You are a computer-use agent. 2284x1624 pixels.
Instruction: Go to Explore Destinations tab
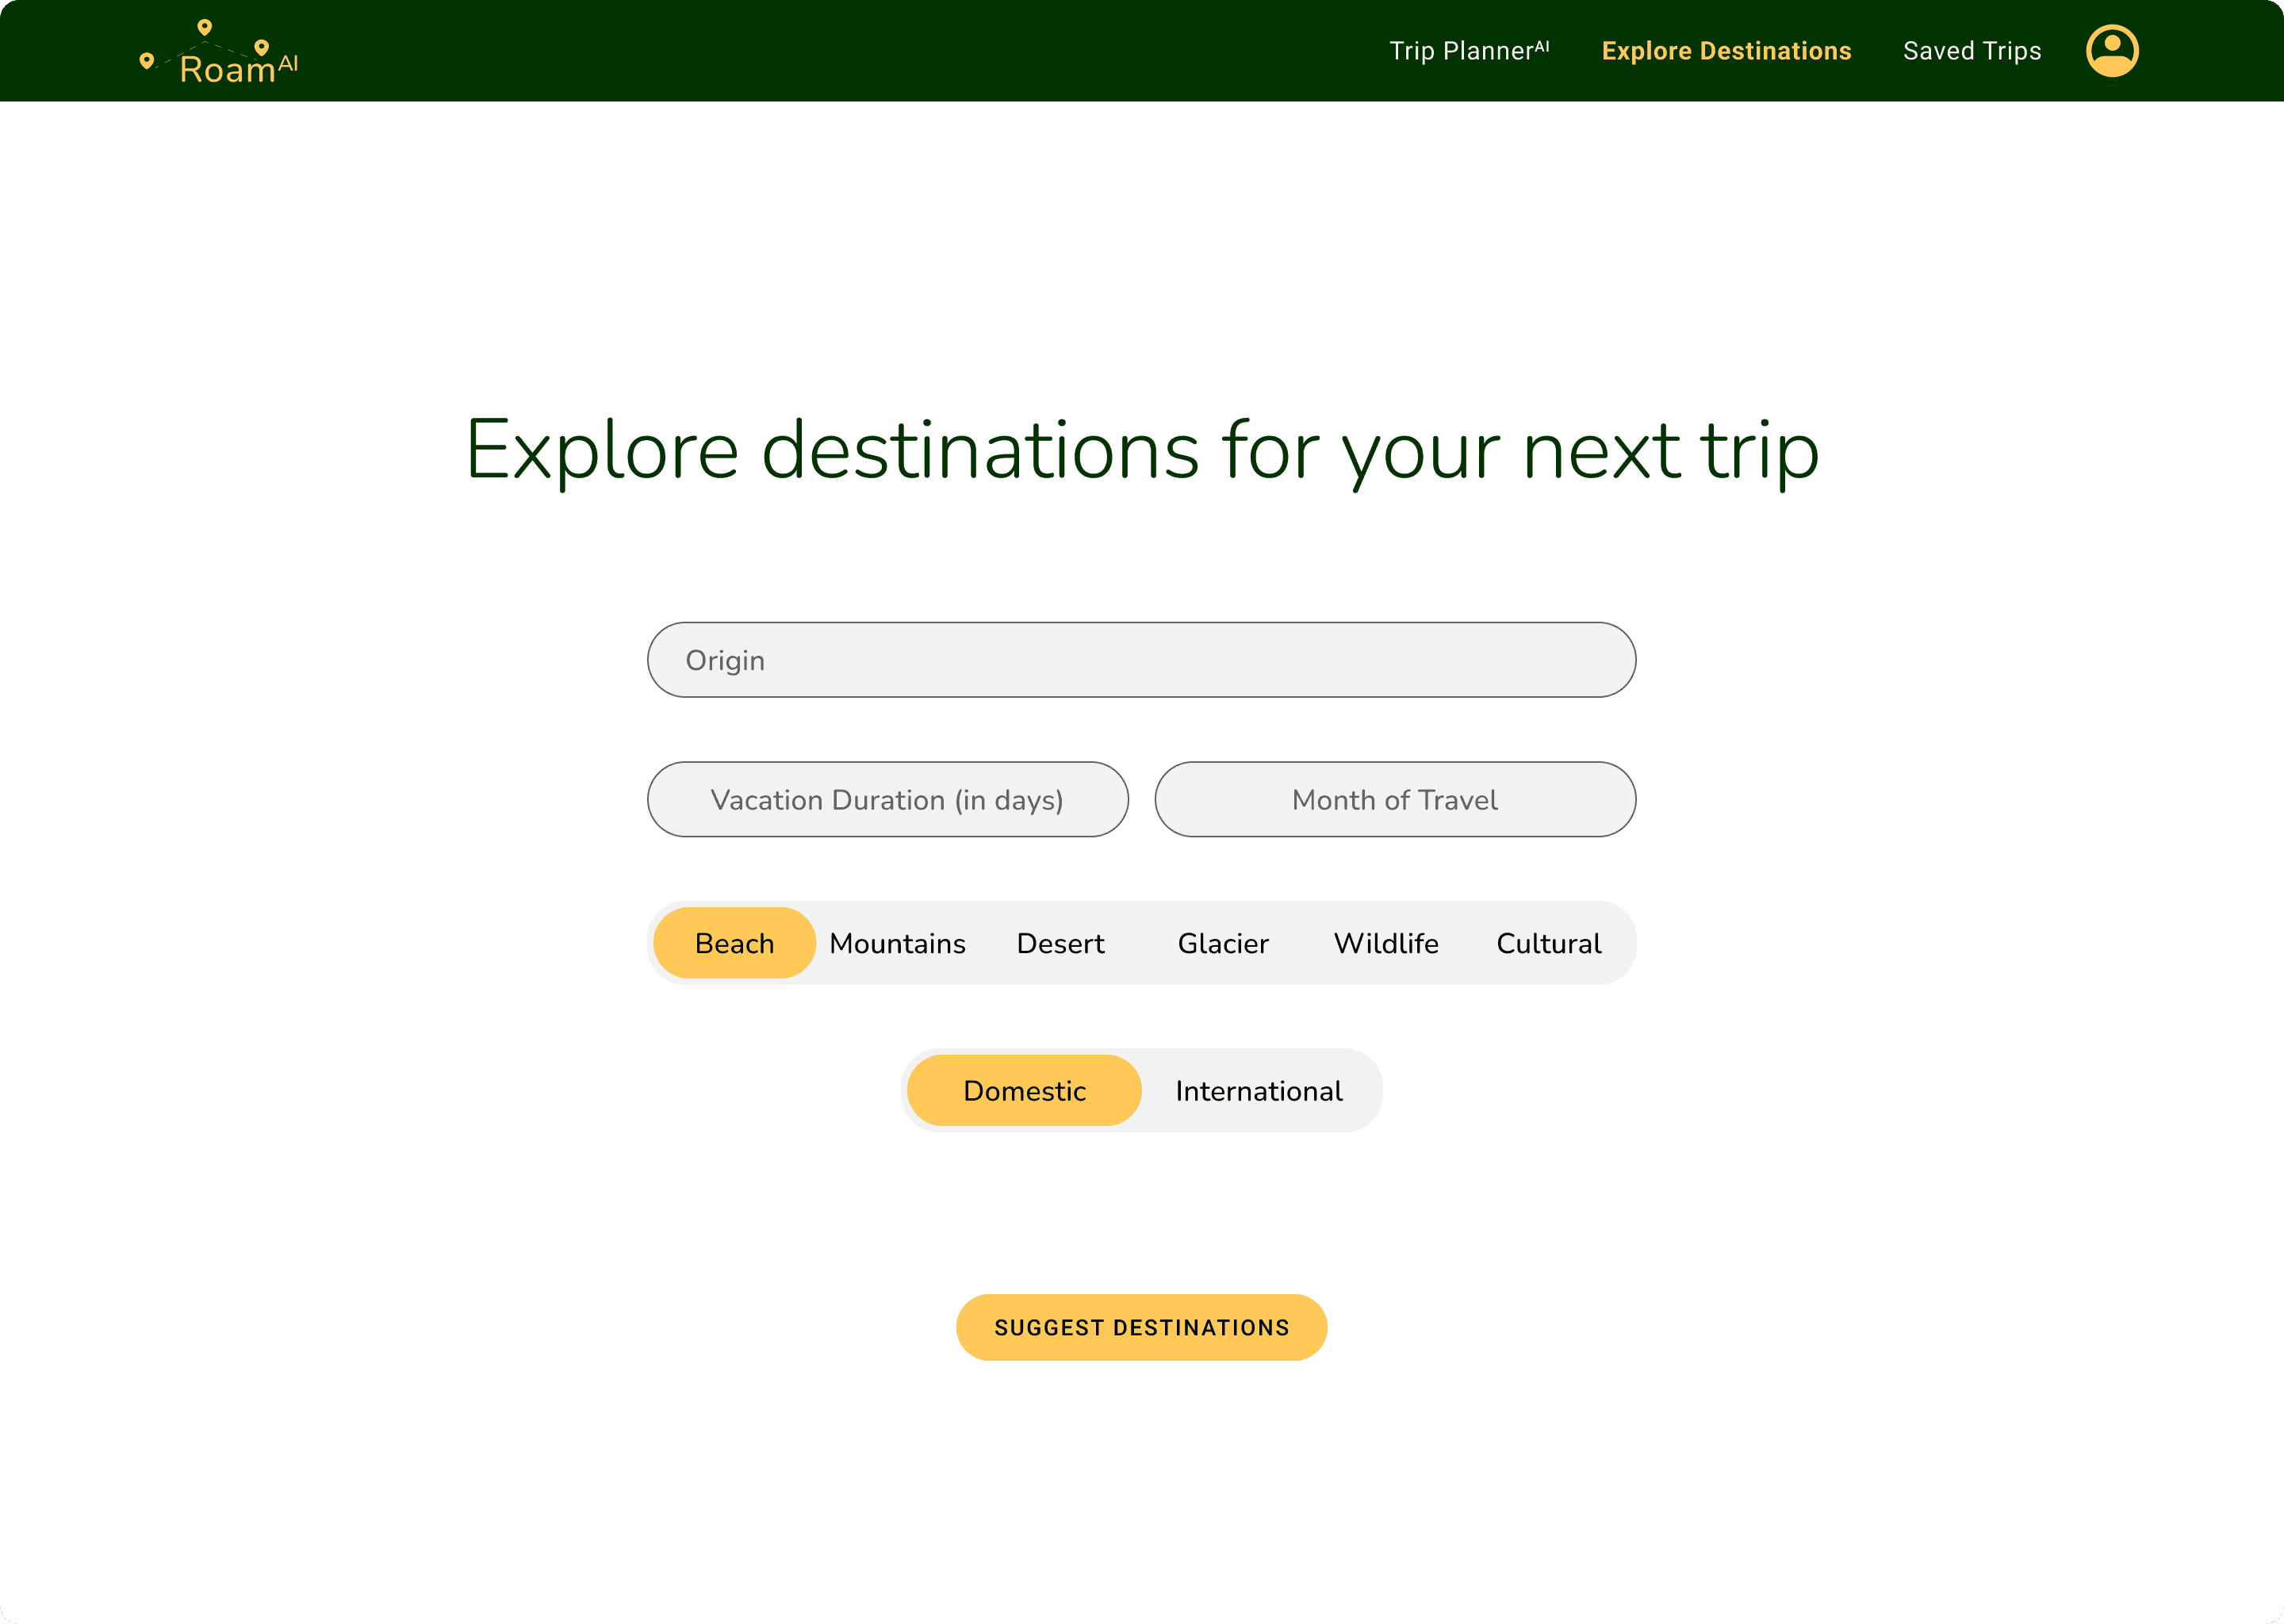coord(1725,51)
